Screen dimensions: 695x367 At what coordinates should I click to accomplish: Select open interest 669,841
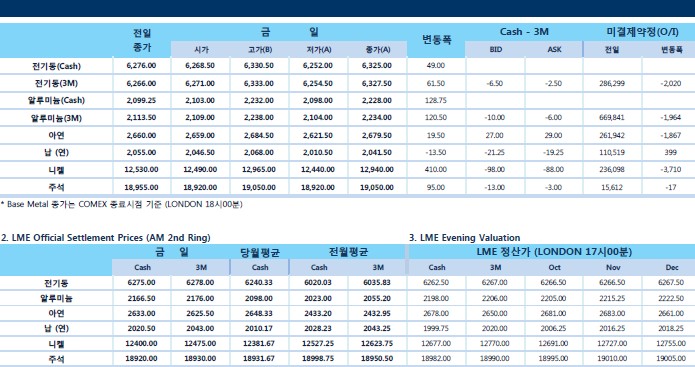point(612,117)
